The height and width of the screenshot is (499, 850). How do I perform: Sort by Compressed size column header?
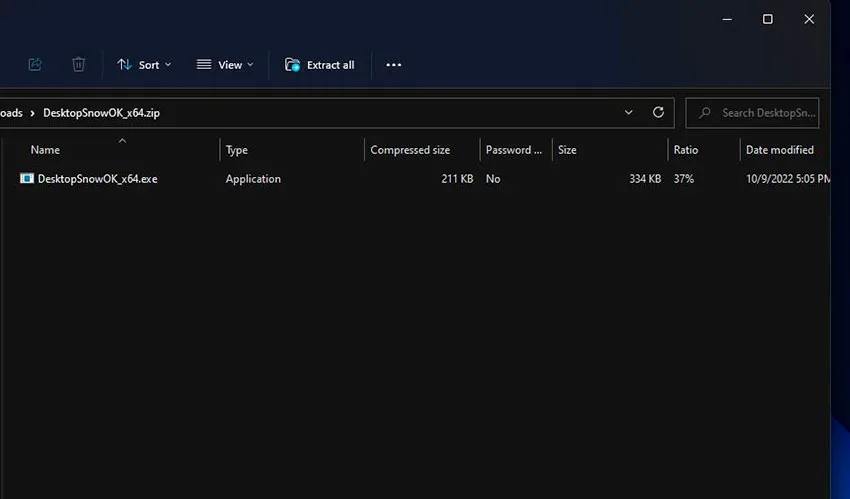tap(410, 150)
